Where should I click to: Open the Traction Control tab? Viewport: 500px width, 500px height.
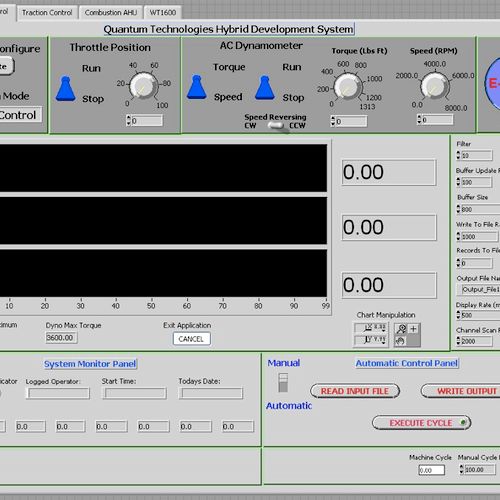click(47, 13)
